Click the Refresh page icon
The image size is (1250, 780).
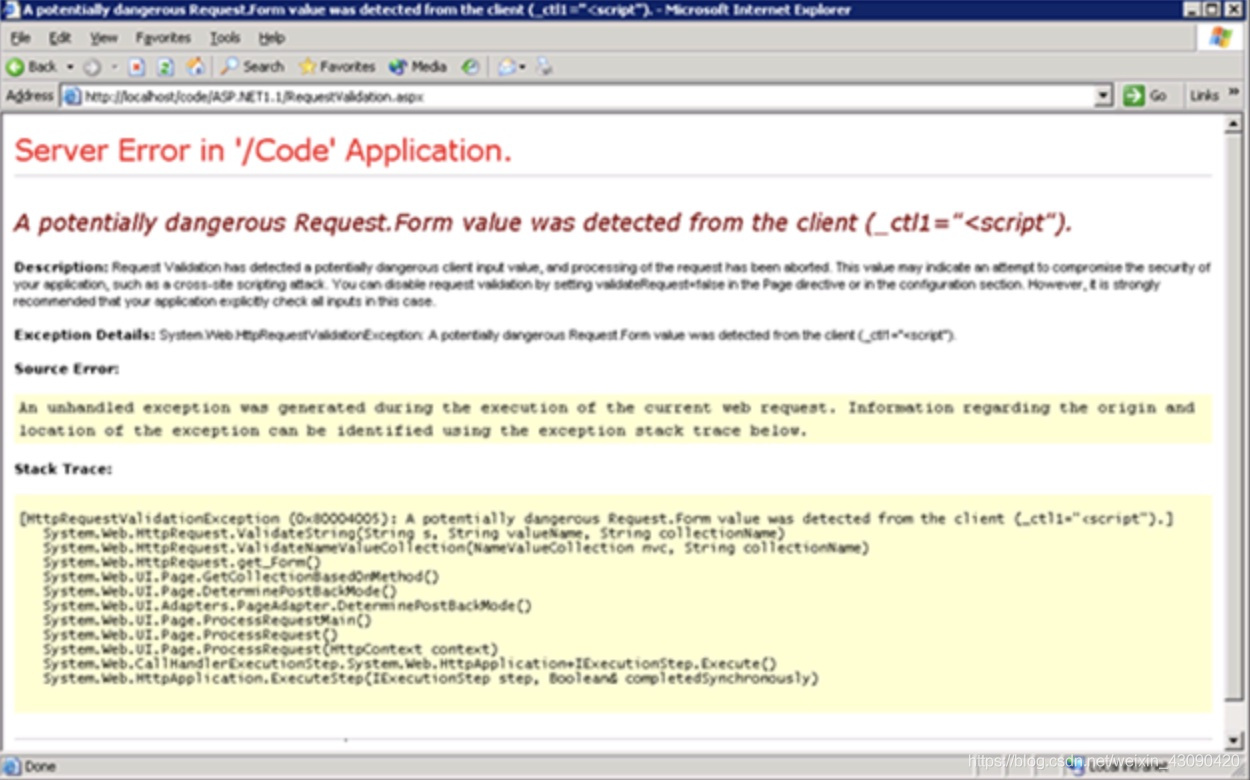click(164, 67)
